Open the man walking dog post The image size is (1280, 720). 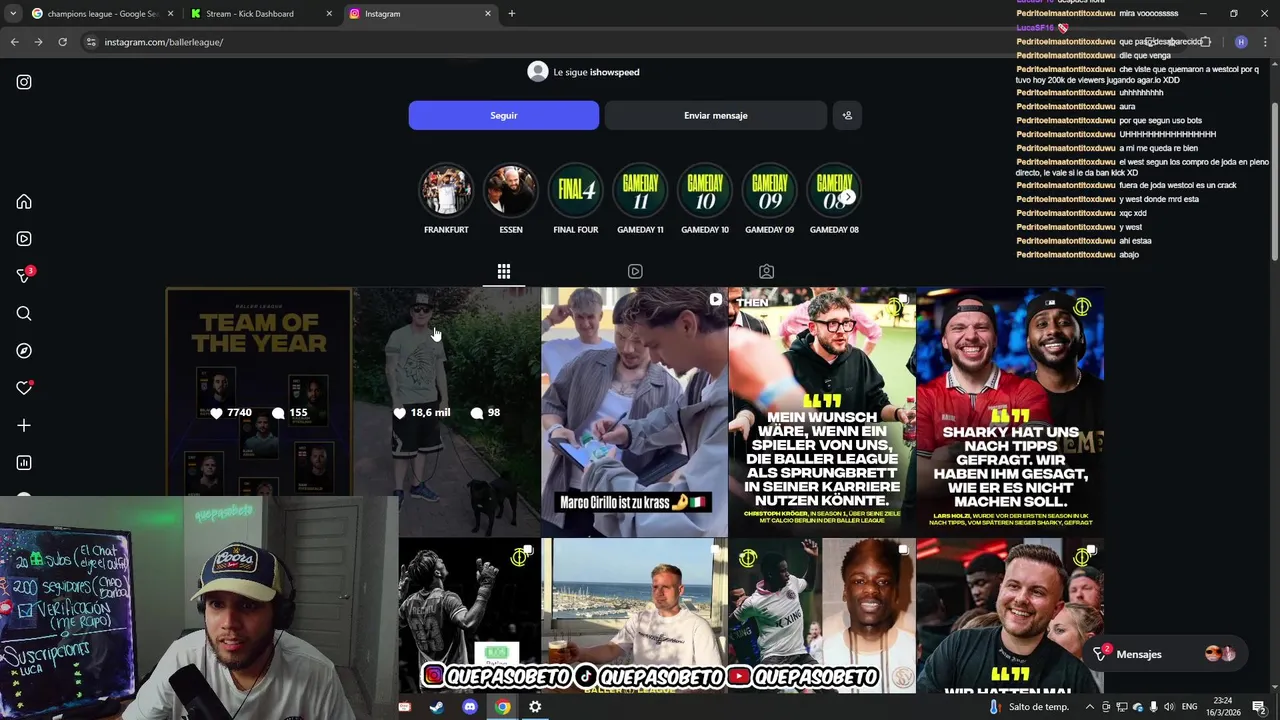point(447,412)
